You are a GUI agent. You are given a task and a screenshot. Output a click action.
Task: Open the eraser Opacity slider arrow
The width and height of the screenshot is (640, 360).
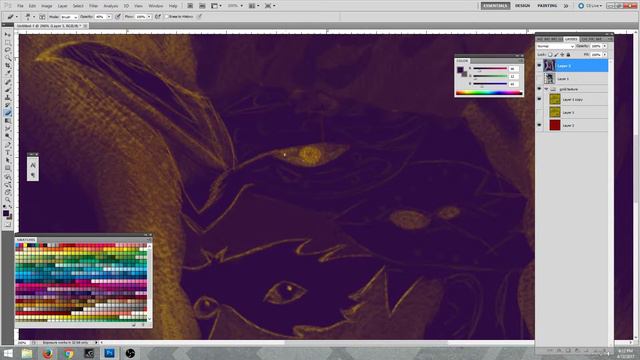109,17
